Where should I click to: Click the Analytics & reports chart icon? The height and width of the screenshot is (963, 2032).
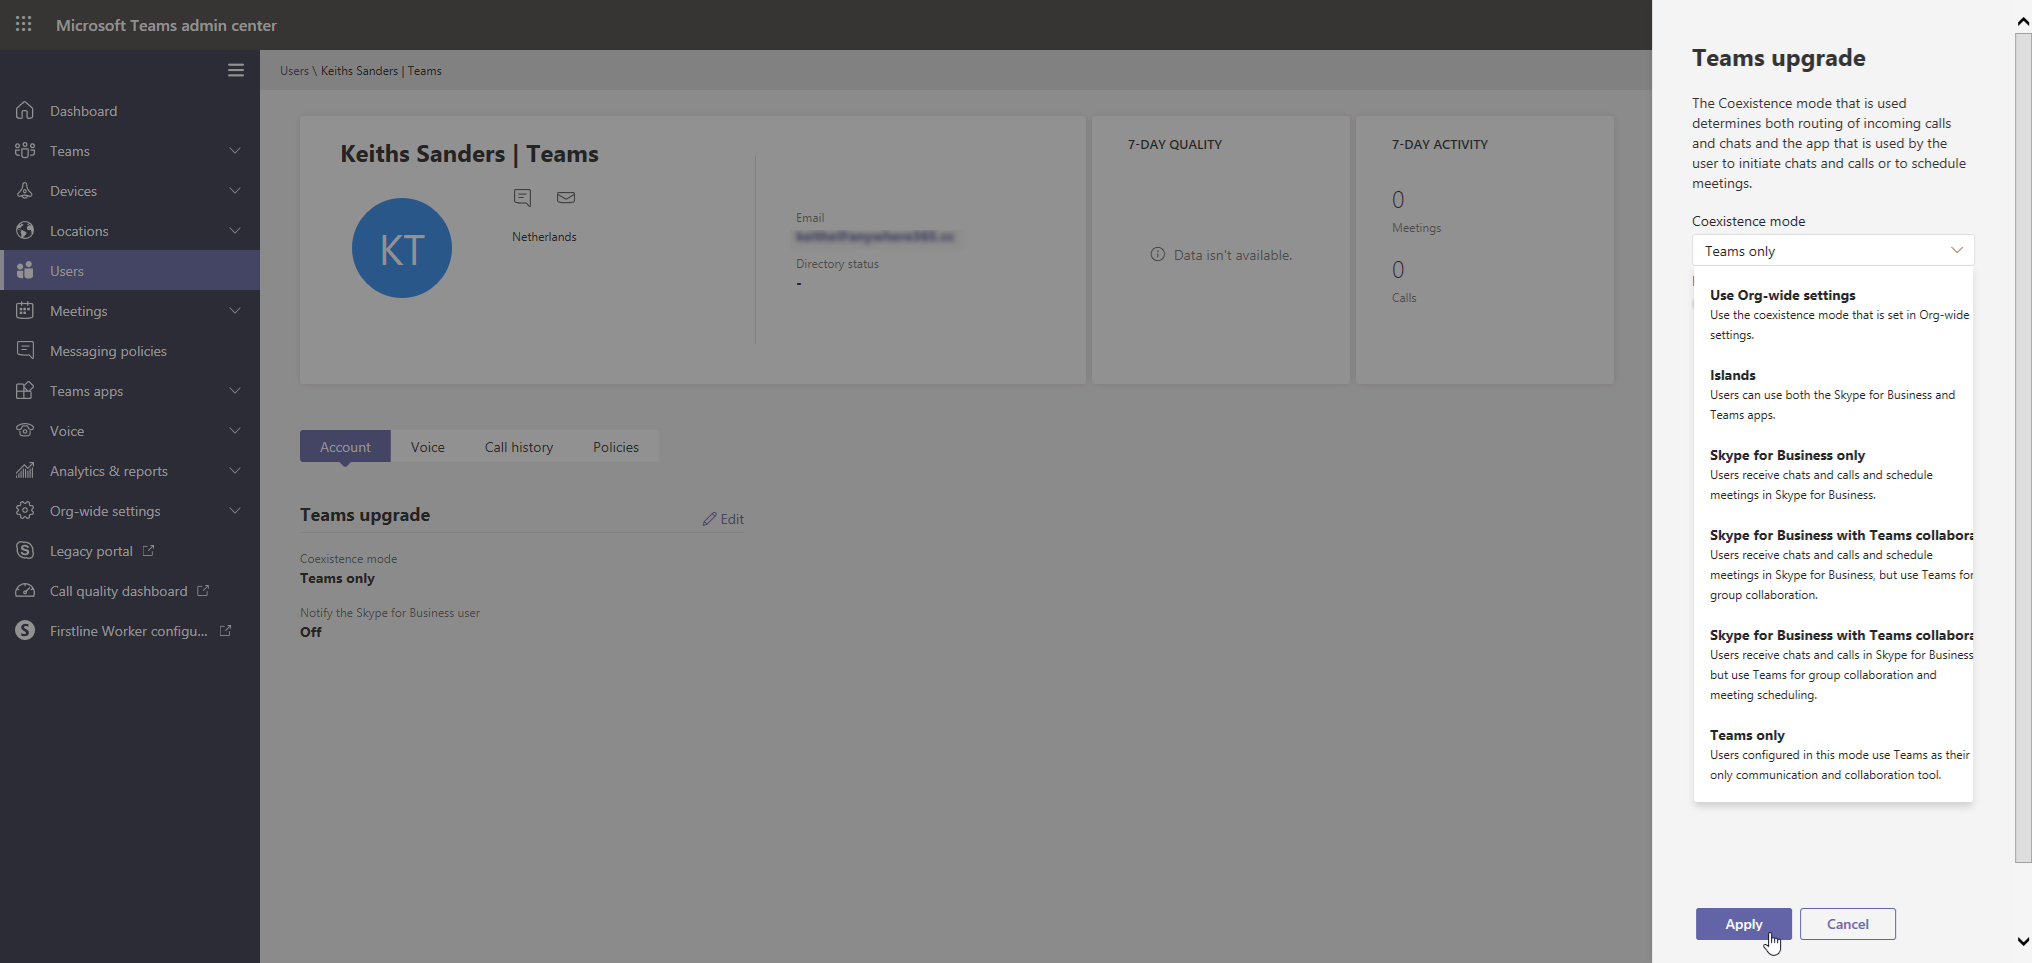25,470
